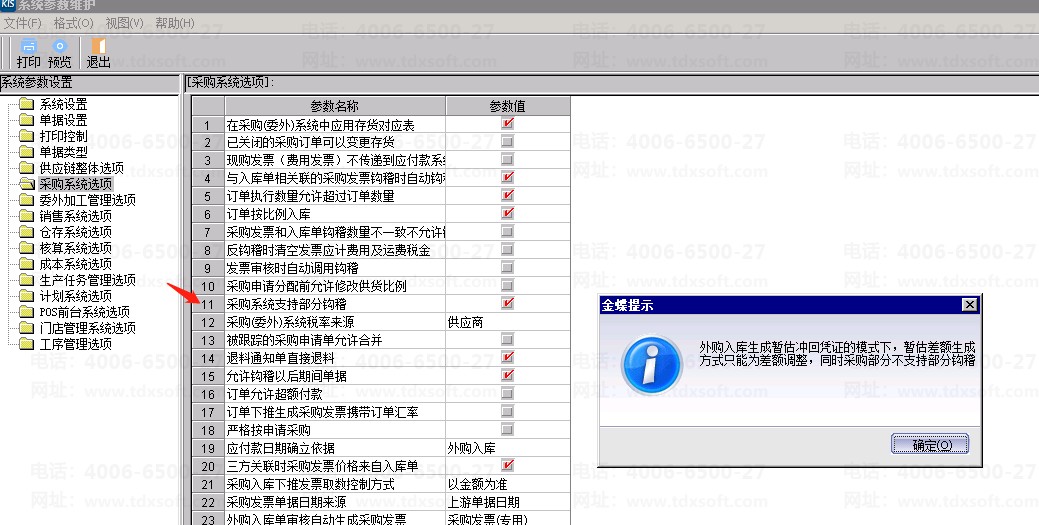The width and height of the screenshot is (1039, 525).
Task: Open the 采购(委外)系统税率来源 value 供应商
Action: point(508,322)
